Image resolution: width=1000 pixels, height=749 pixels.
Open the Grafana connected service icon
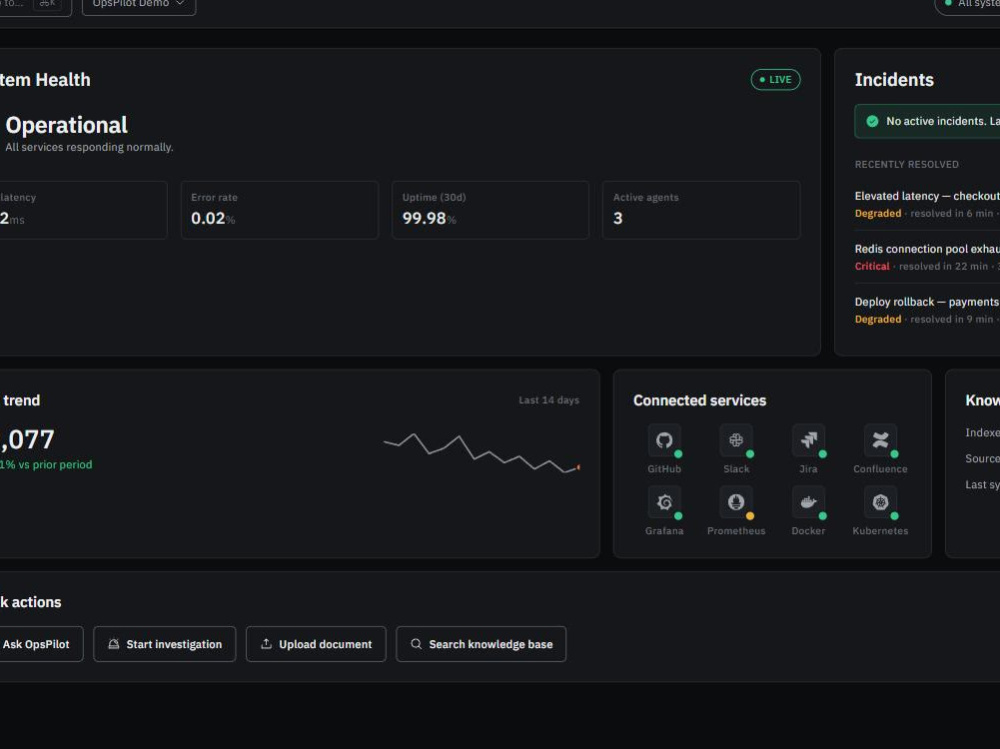pos(664,502)
